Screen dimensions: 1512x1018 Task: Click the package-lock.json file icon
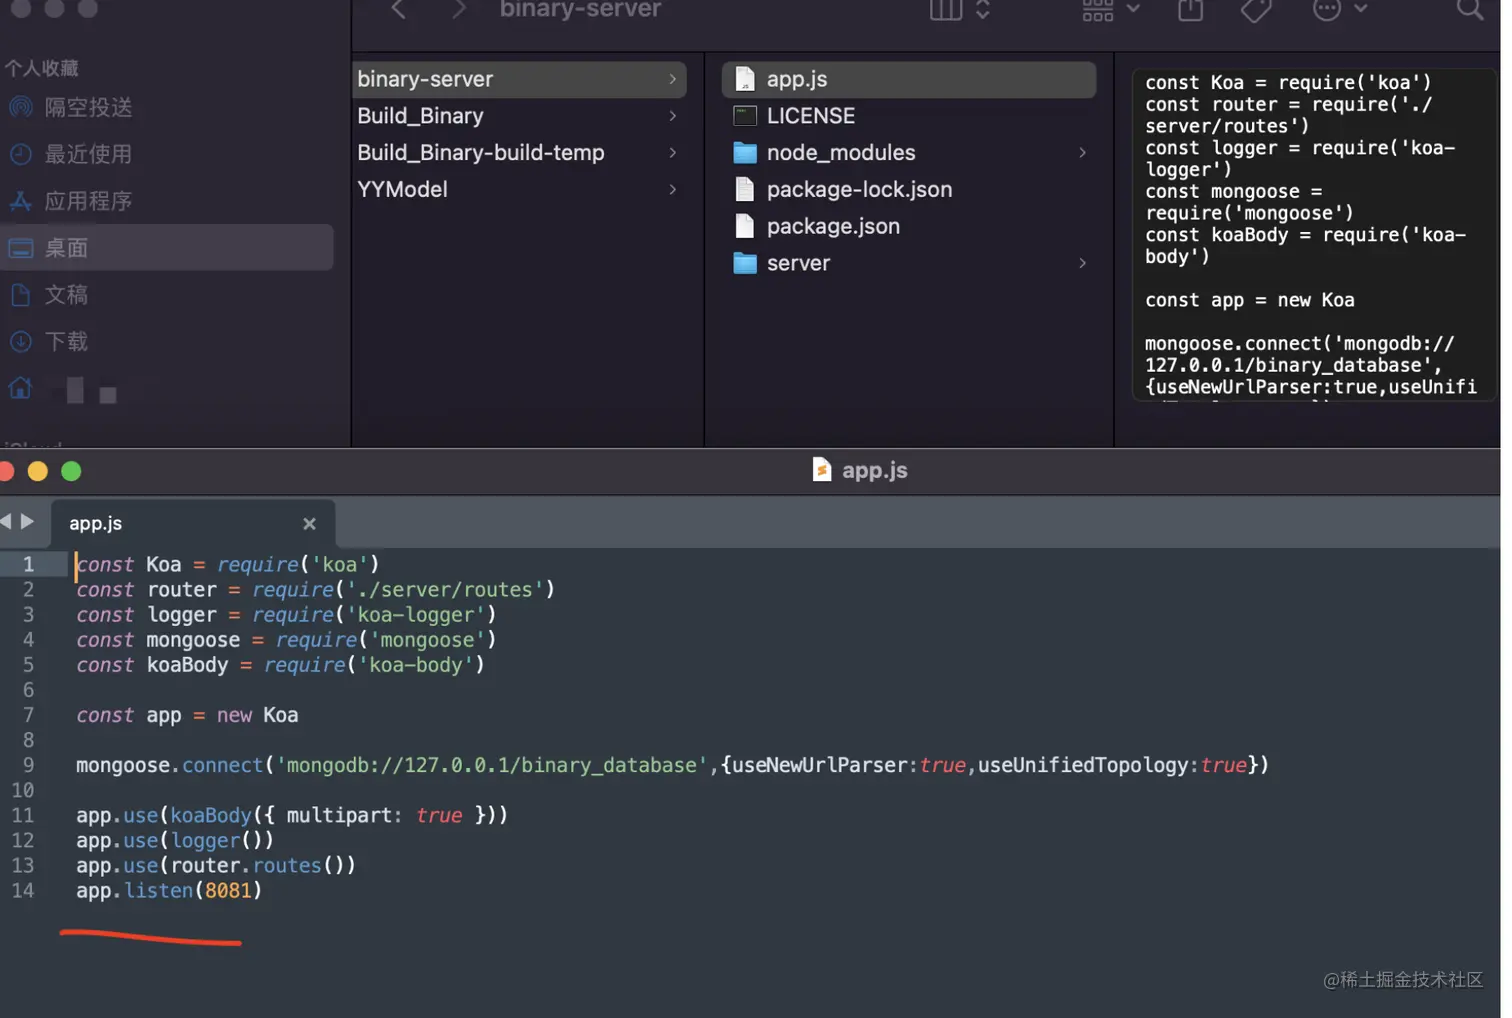[744, 189]
